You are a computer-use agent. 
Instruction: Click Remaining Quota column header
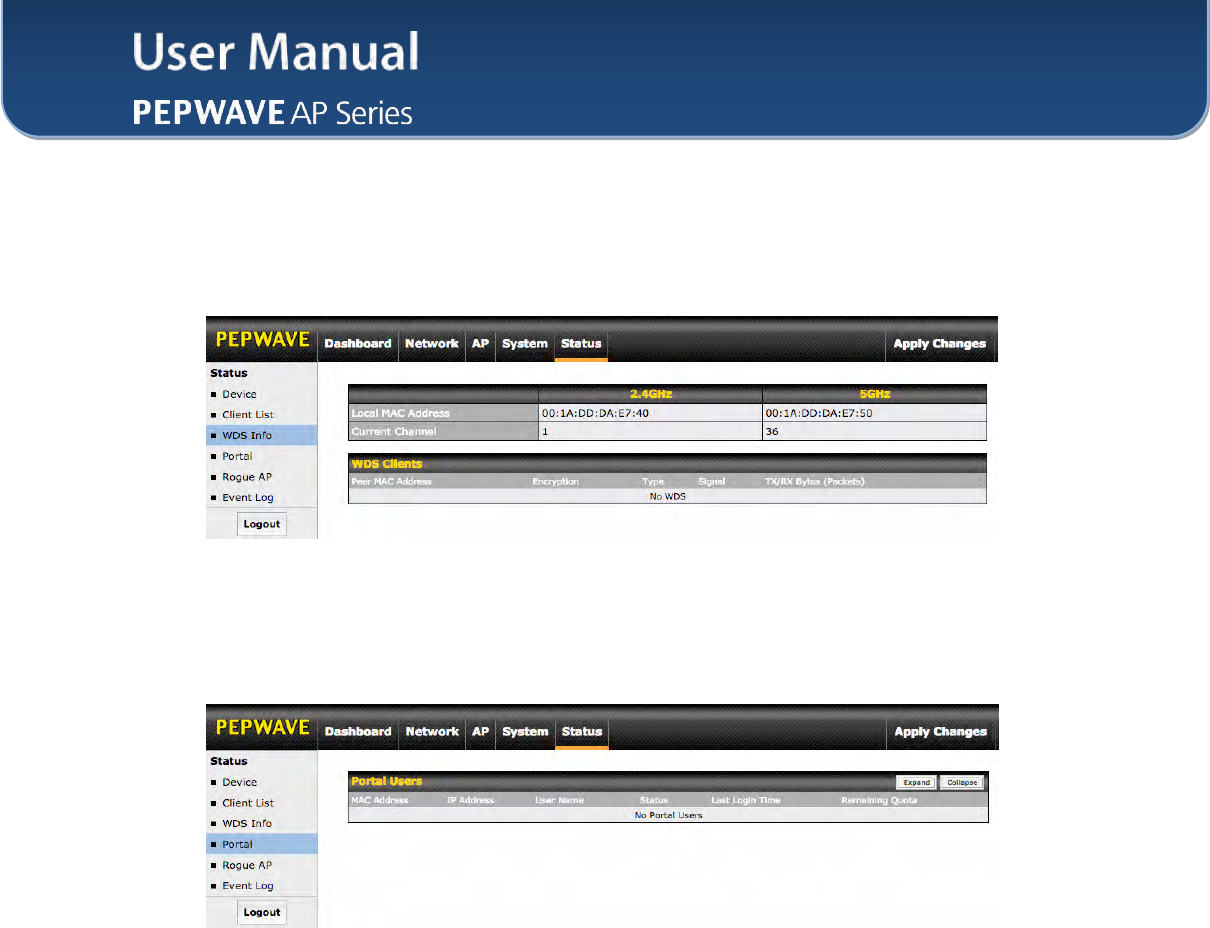(x=879, y=800)
